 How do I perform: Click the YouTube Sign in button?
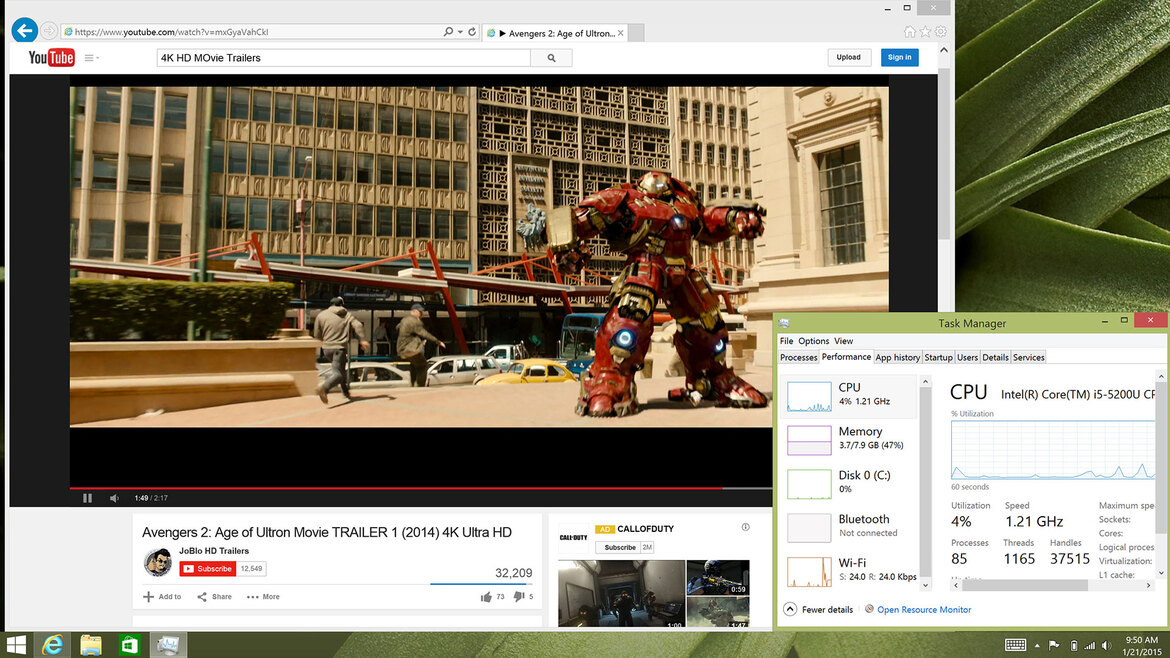[x=899, y=57]
